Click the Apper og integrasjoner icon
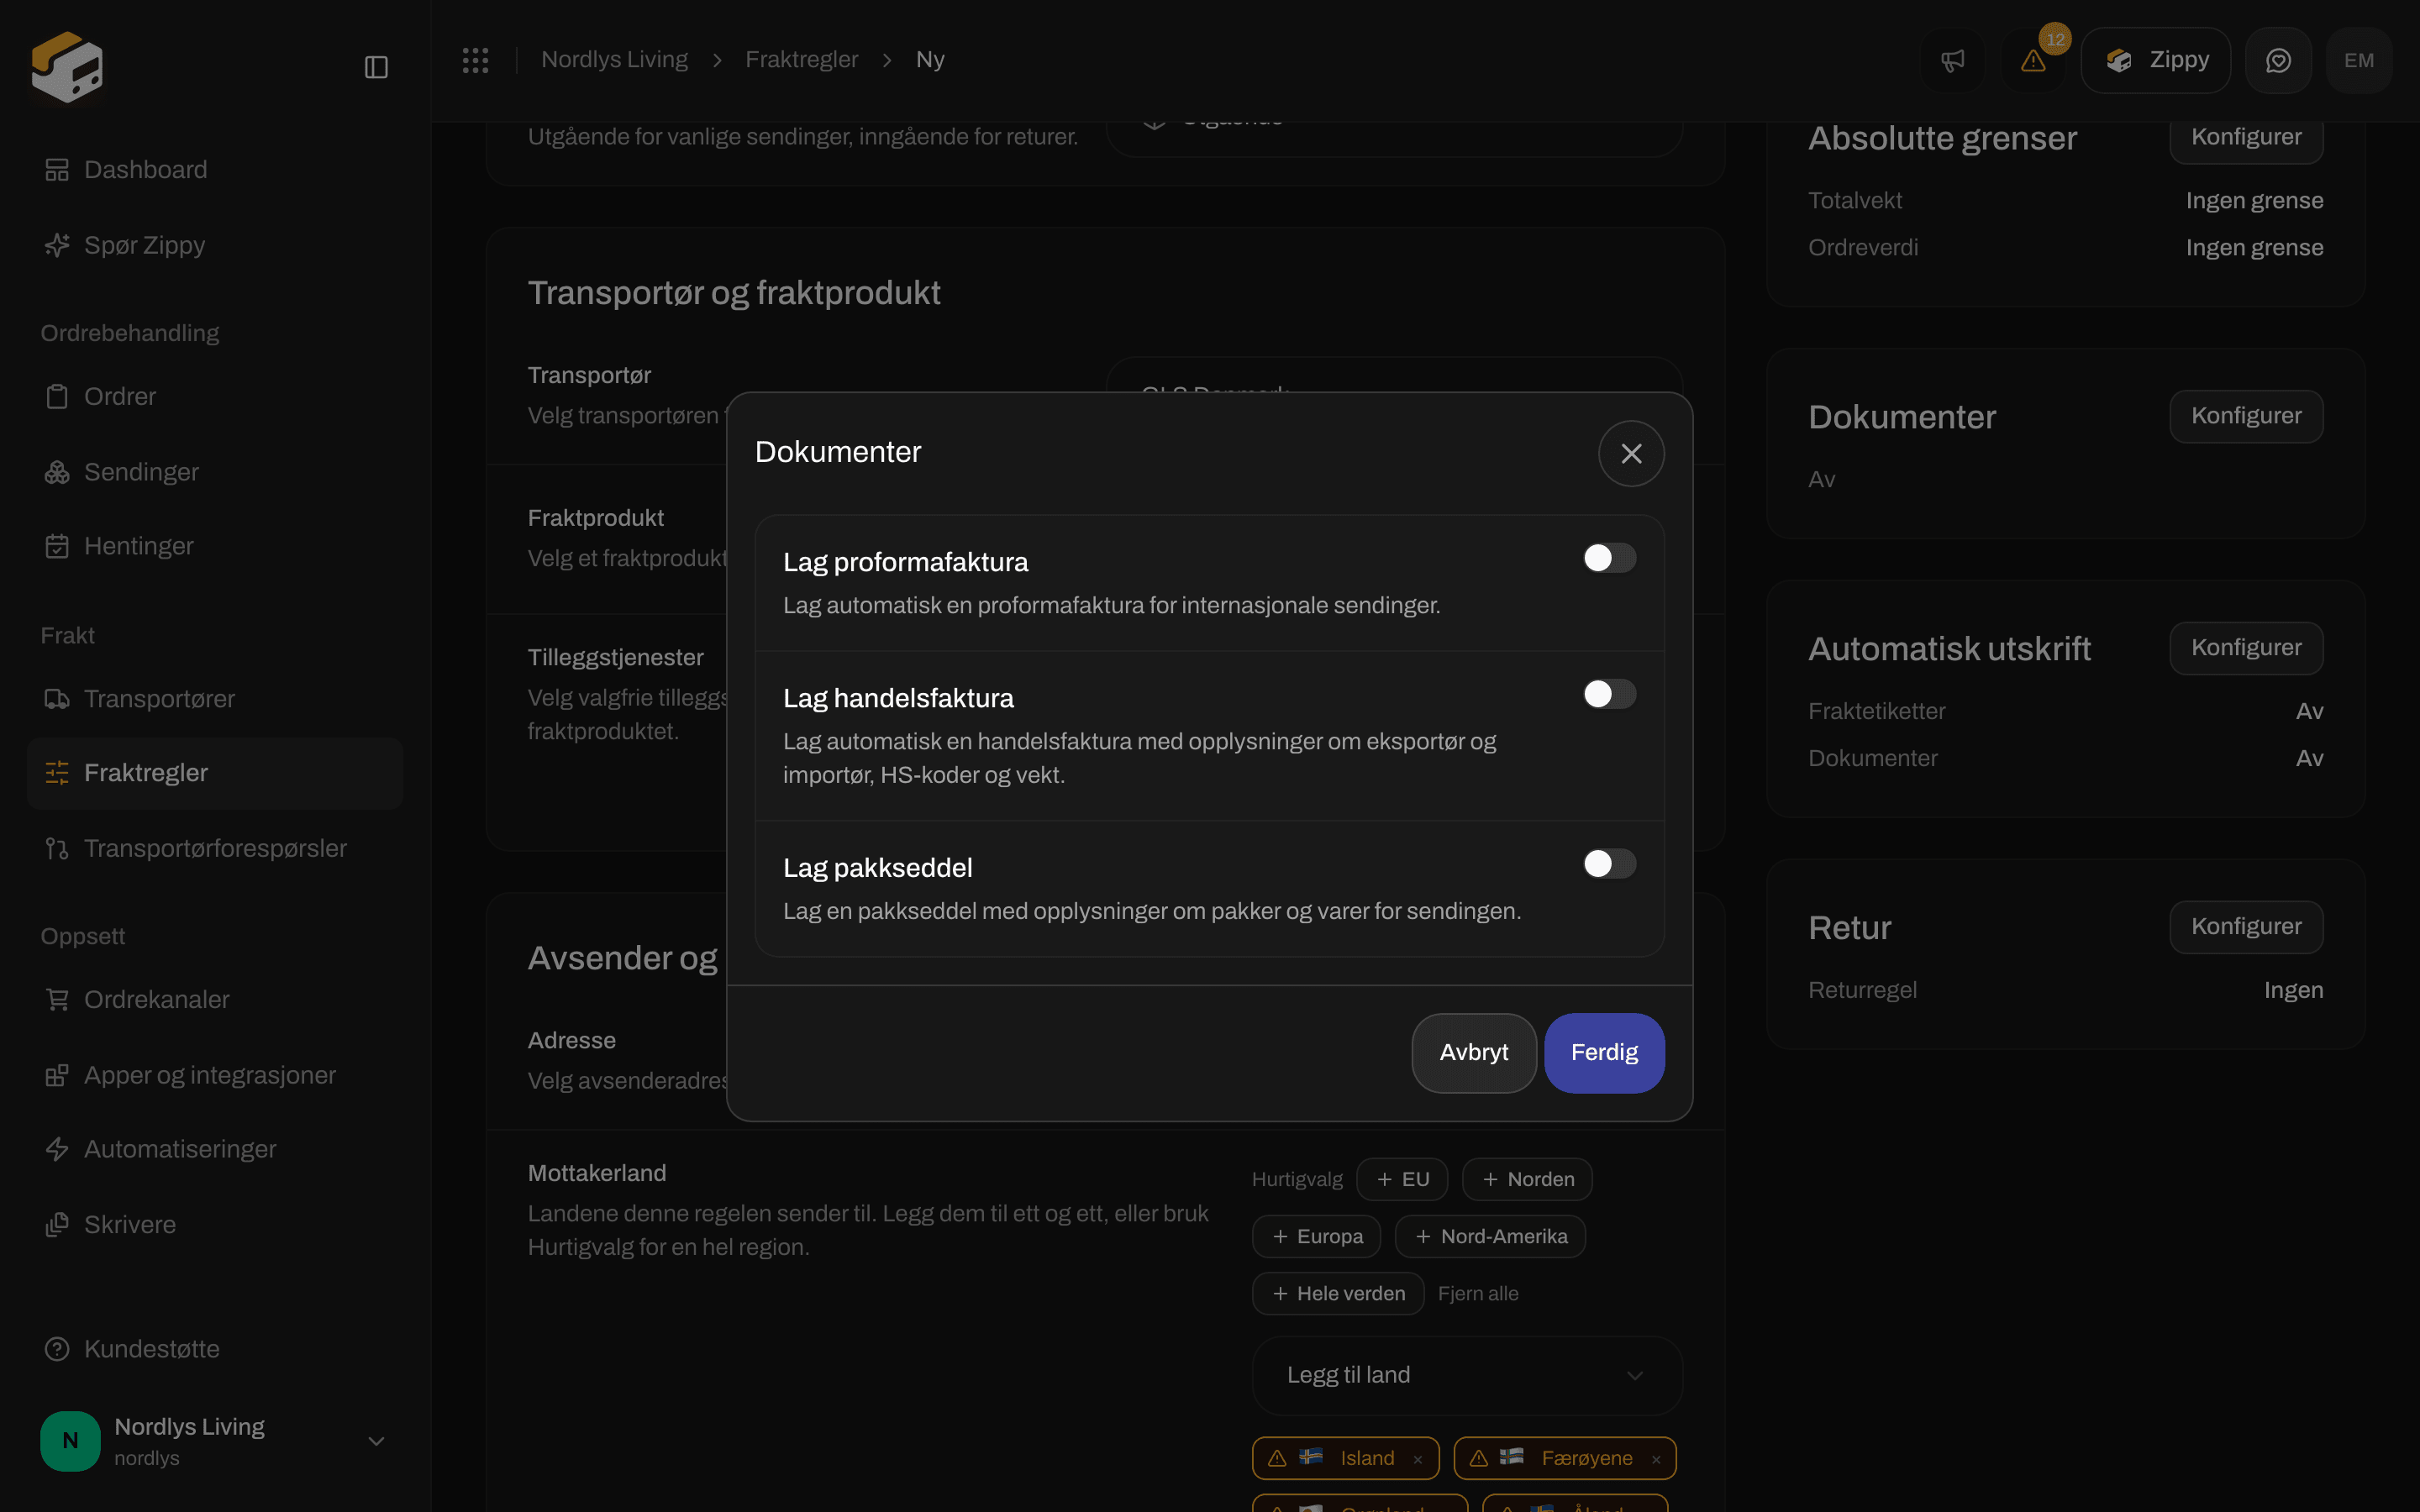The height and width of the screenshot is (1512, 2420). (x=57, y=1076)
